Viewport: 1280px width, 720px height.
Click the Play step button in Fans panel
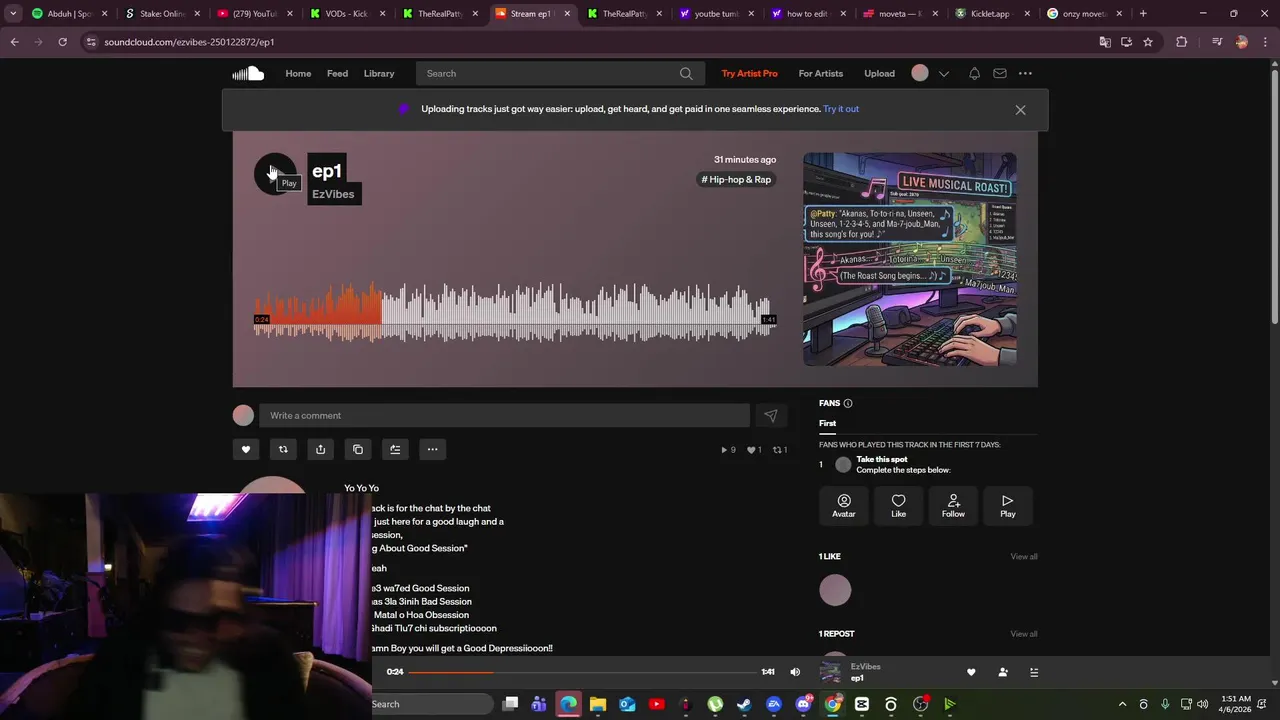click(x=1007, y=506)
